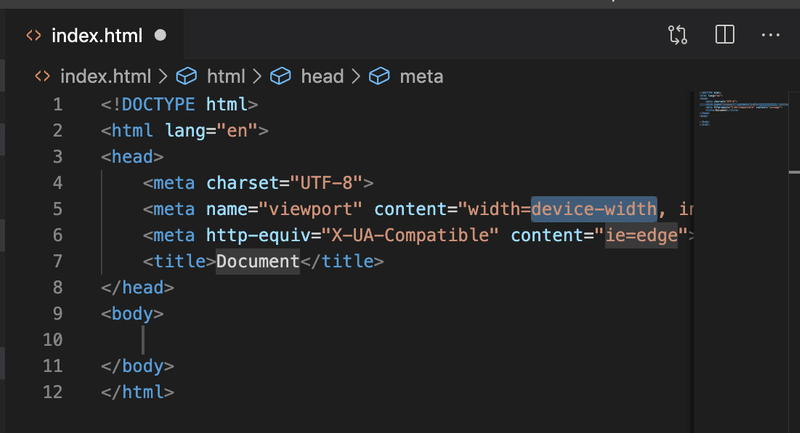
Task: Click line number 7 in the gutter
Action: click(57, 261)
